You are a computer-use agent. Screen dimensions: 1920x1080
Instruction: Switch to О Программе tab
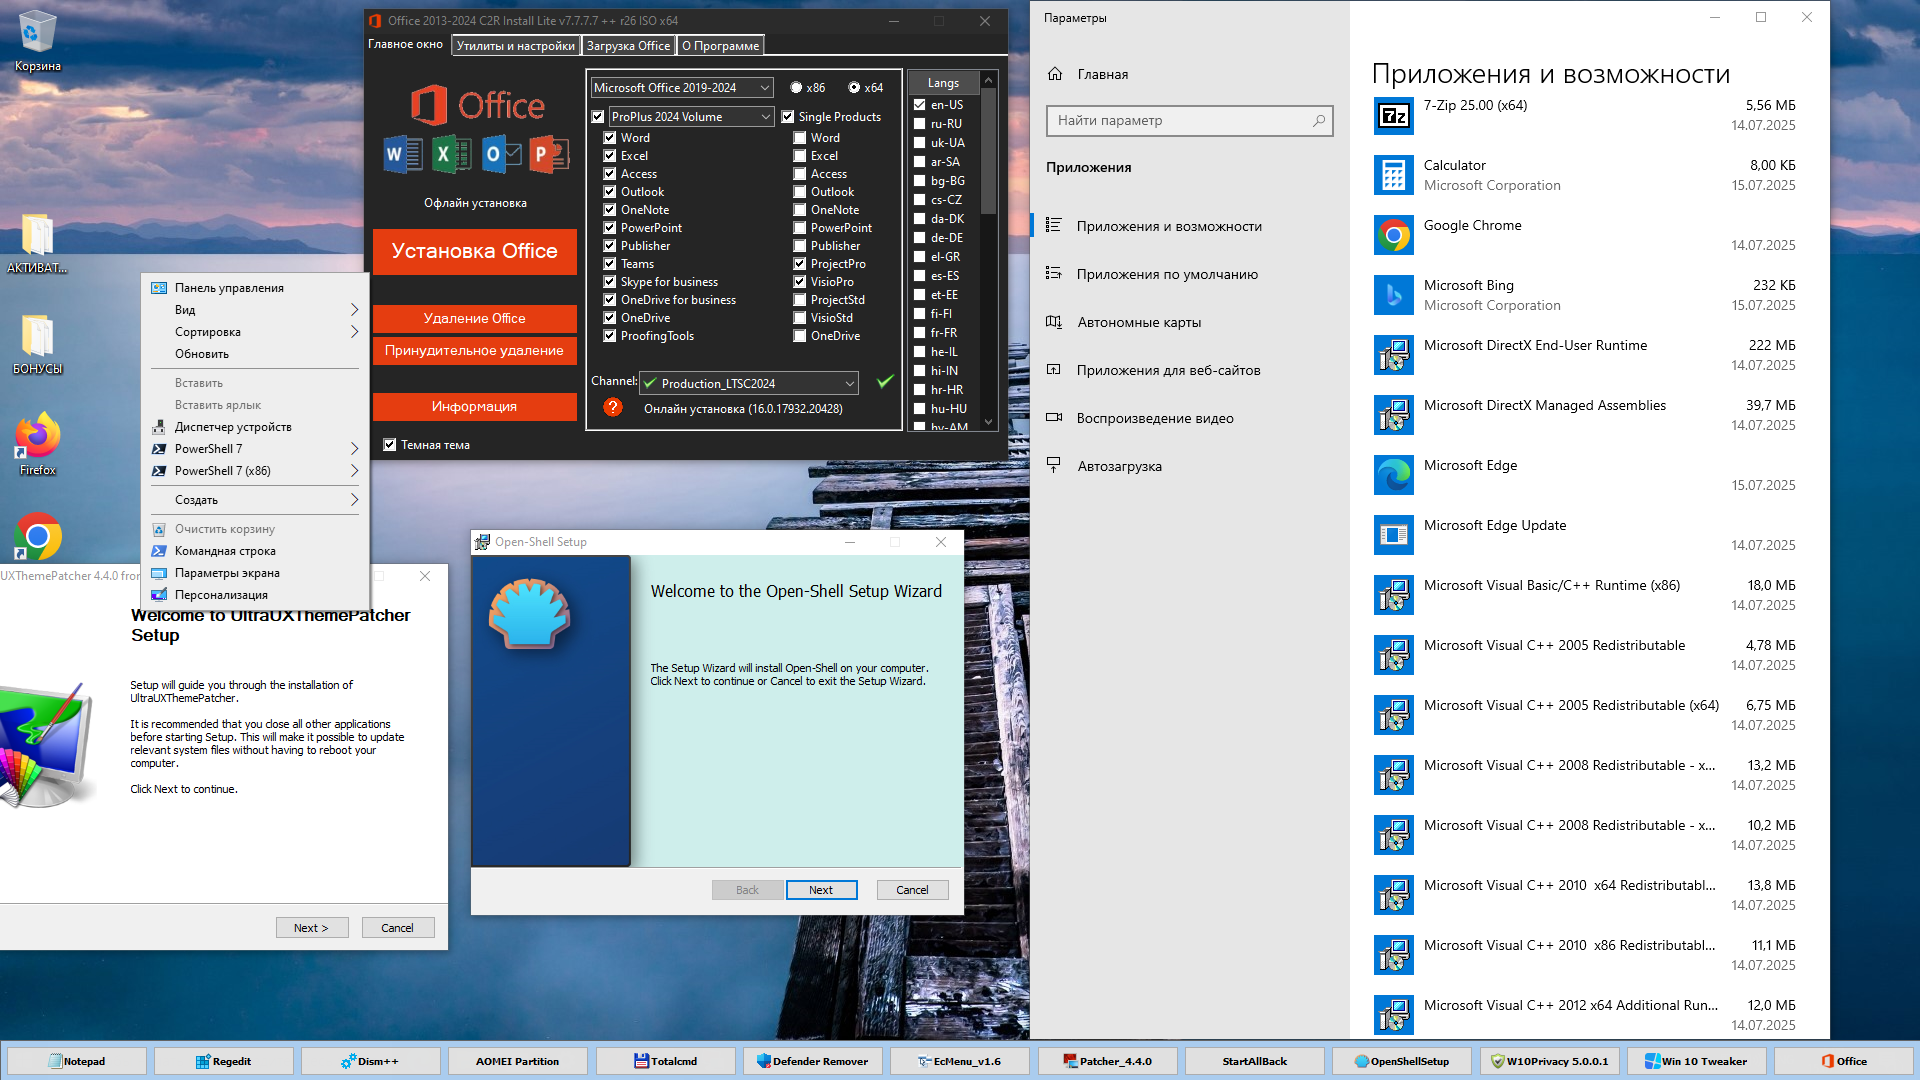pyautogui.click(x=720, y=46)
